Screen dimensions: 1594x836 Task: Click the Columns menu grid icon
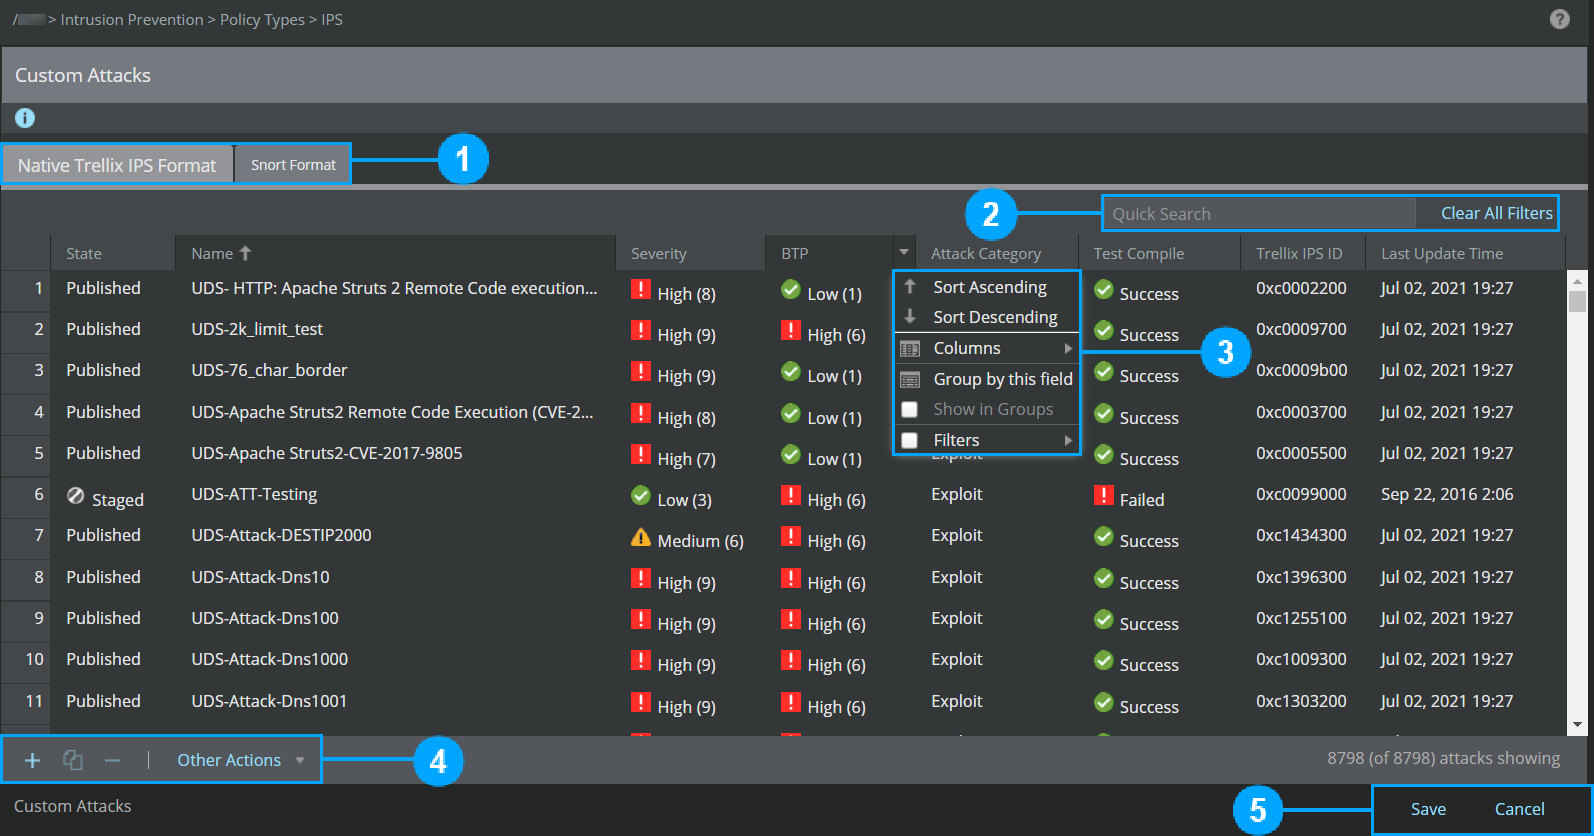tap(910, 349)
